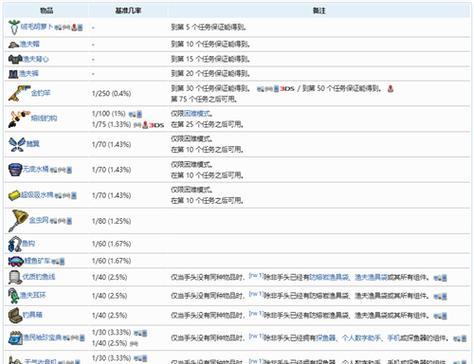Open the 绒毛胡萝卜 item link
Viewport: 474px width, 364px height.
coord(37,27)
